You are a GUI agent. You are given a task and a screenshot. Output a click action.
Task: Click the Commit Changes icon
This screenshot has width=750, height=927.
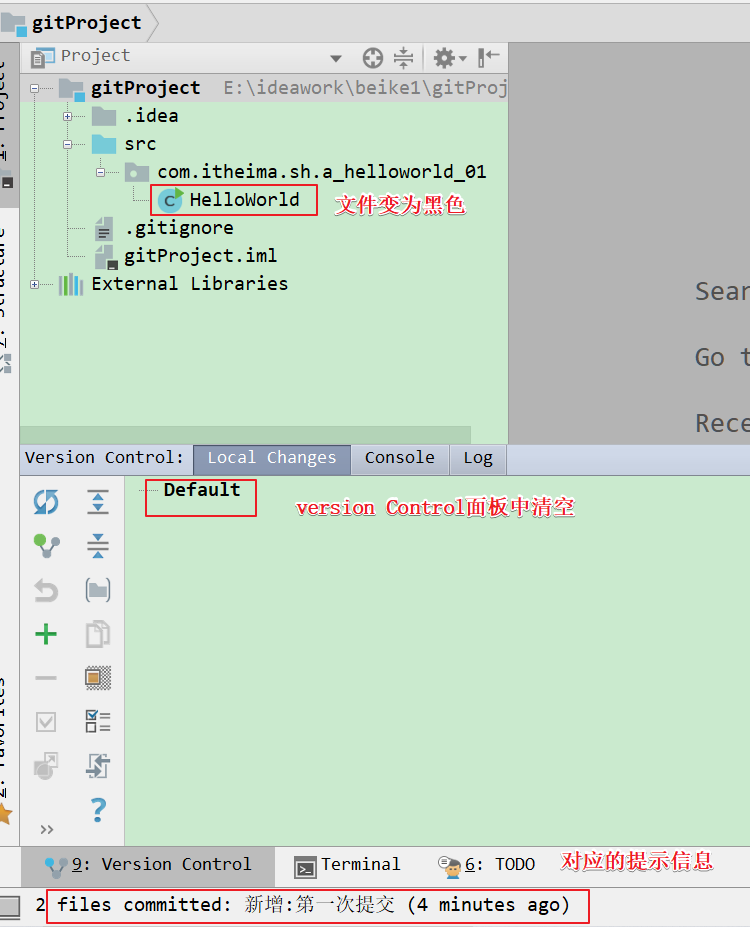click(x=46, y=546)
